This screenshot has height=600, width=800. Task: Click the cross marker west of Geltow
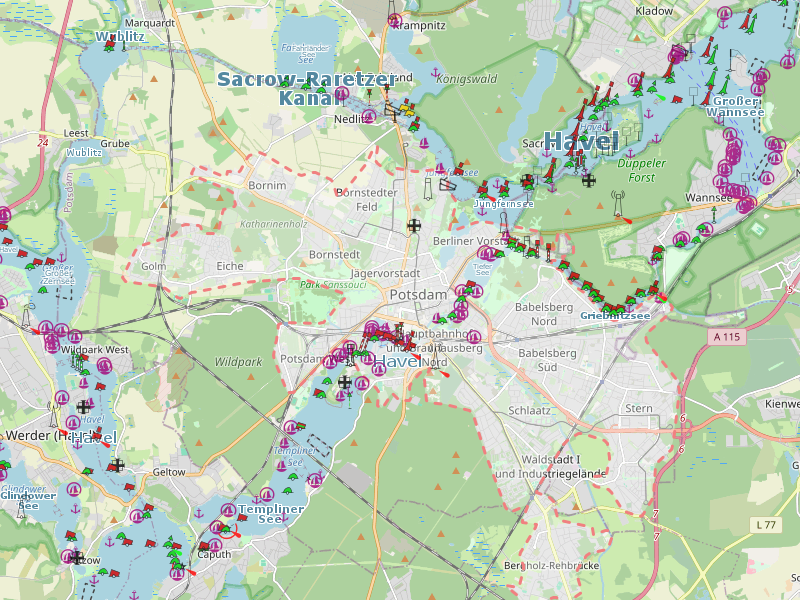[x=117, y=464]
